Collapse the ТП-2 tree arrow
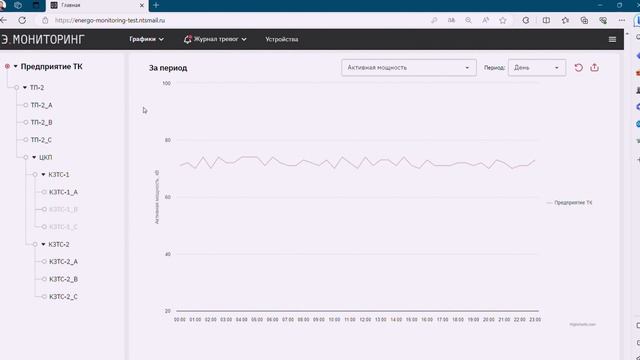Image resolution: width=640 pixels, height=360 pixels. (25, 87)
